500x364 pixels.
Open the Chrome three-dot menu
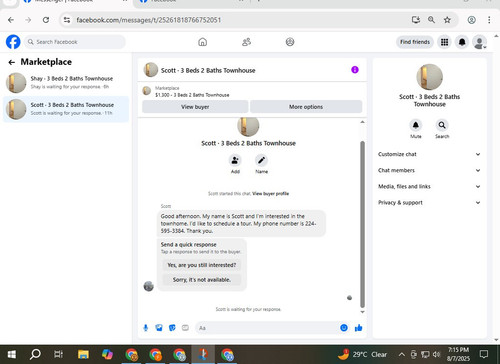pos(489,20)
